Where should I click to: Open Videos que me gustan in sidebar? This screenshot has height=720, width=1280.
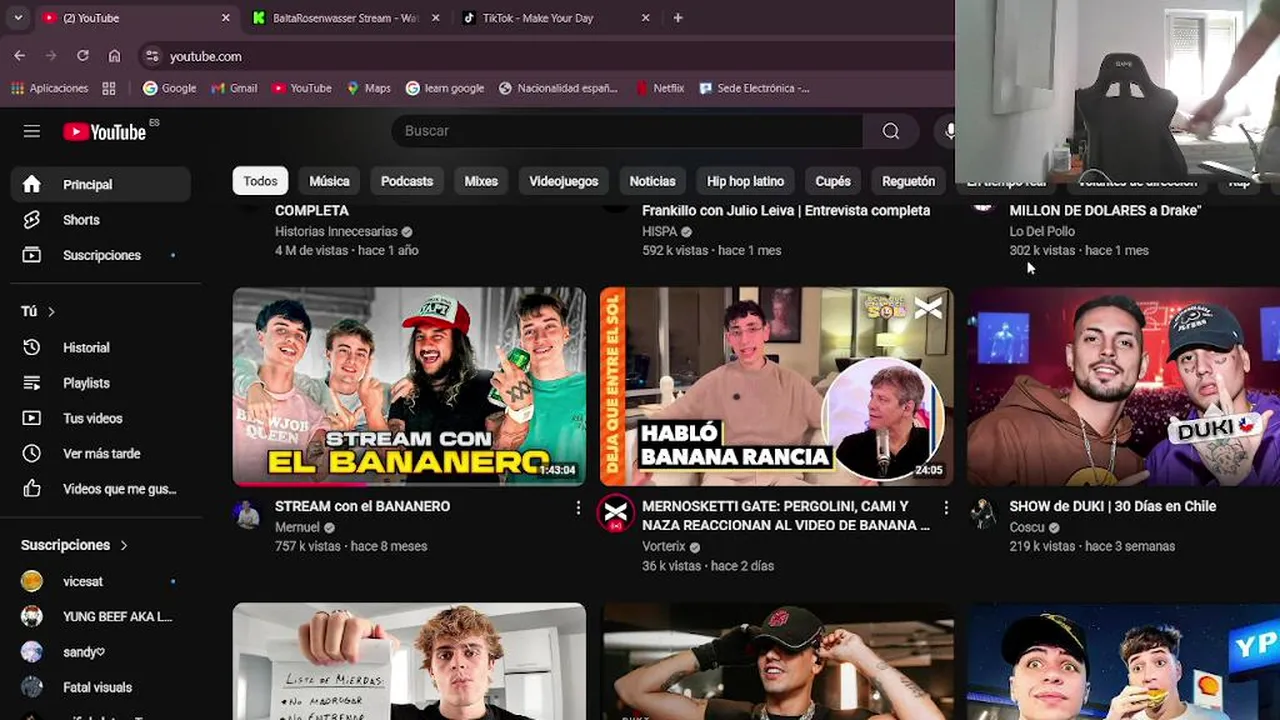tap(100, 489)
